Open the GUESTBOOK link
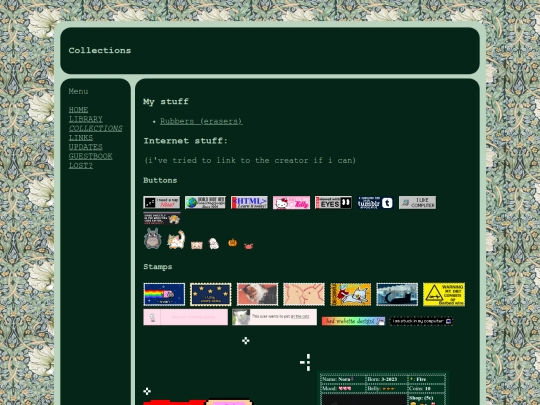This screenshot has height=405, width=540. click(x=90, y=156)
